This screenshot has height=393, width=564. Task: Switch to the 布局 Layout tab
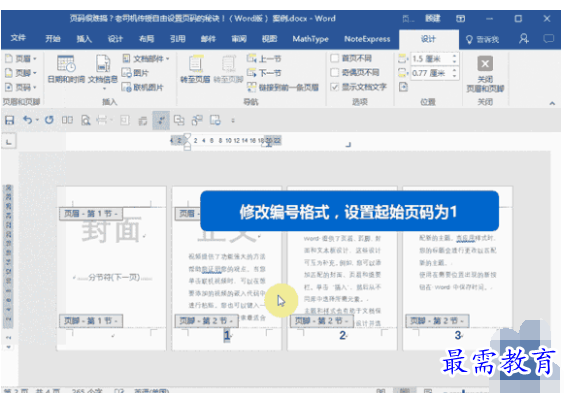pos(146,39)
